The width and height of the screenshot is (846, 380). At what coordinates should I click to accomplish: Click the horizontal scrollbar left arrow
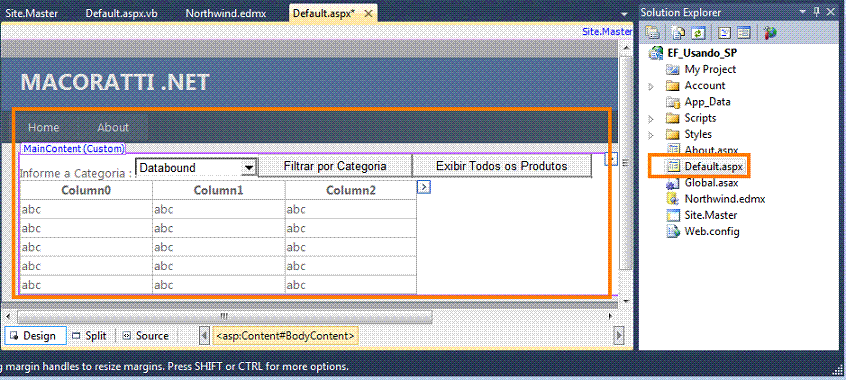[7, 316]
